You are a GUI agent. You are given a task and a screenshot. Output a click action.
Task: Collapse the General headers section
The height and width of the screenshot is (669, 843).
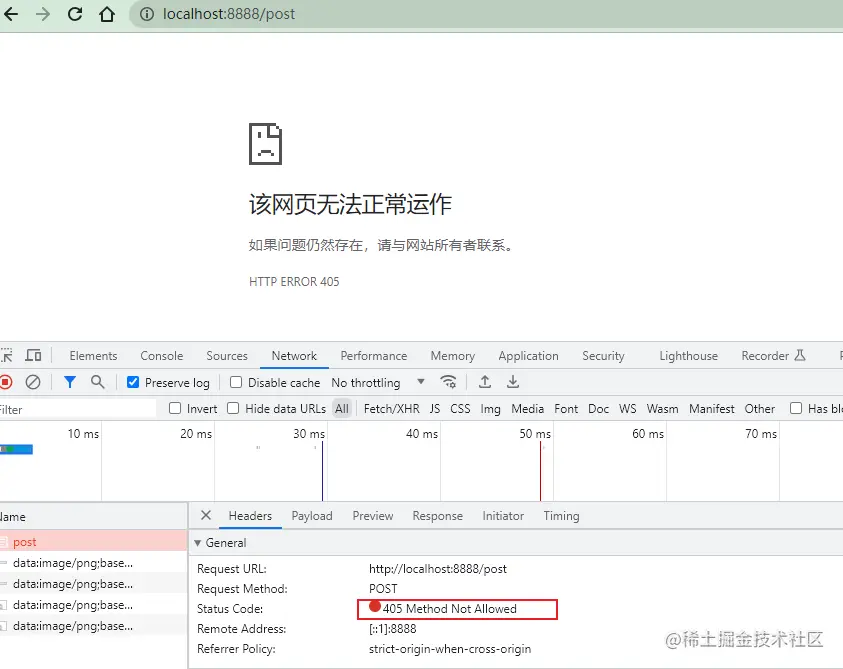197,543
